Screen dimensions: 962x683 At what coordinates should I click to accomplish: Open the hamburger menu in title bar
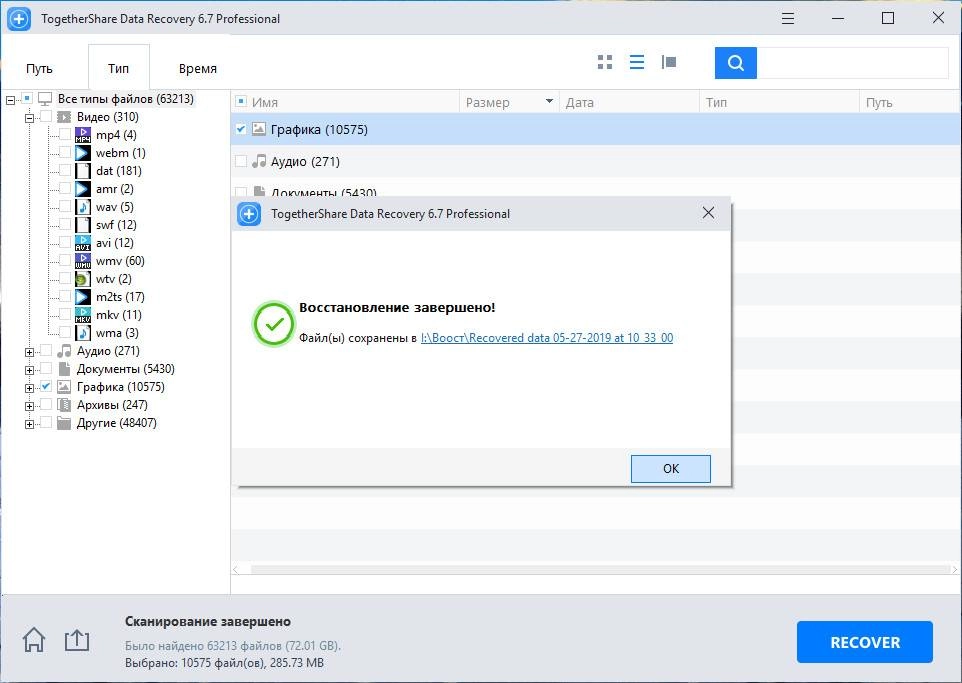point(788,18)
